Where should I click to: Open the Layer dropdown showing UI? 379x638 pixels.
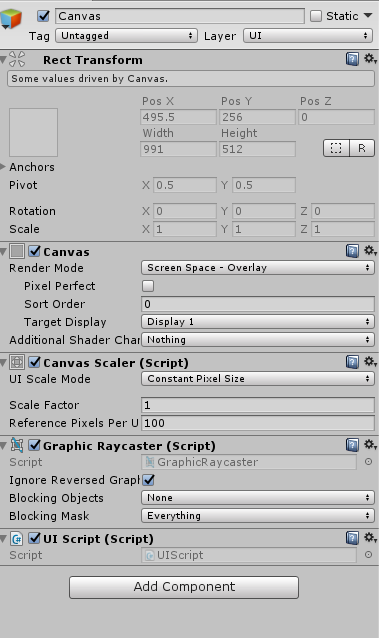point(308,36)
